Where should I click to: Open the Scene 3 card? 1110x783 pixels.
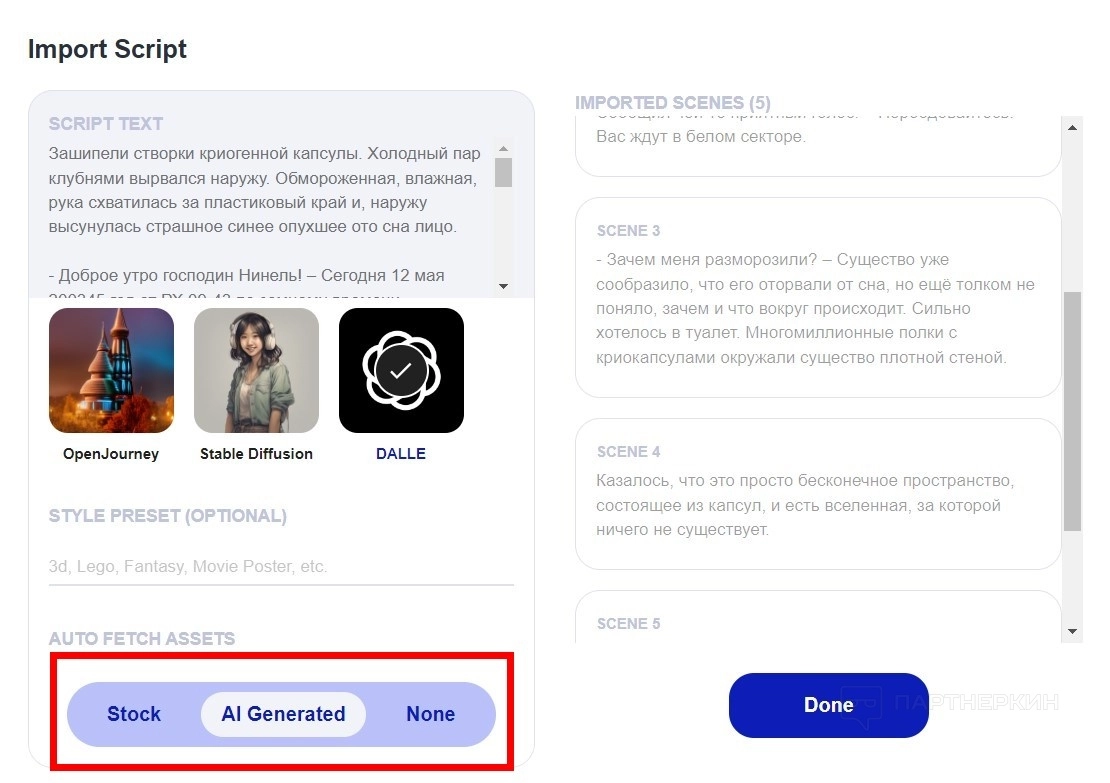[817, 297]
